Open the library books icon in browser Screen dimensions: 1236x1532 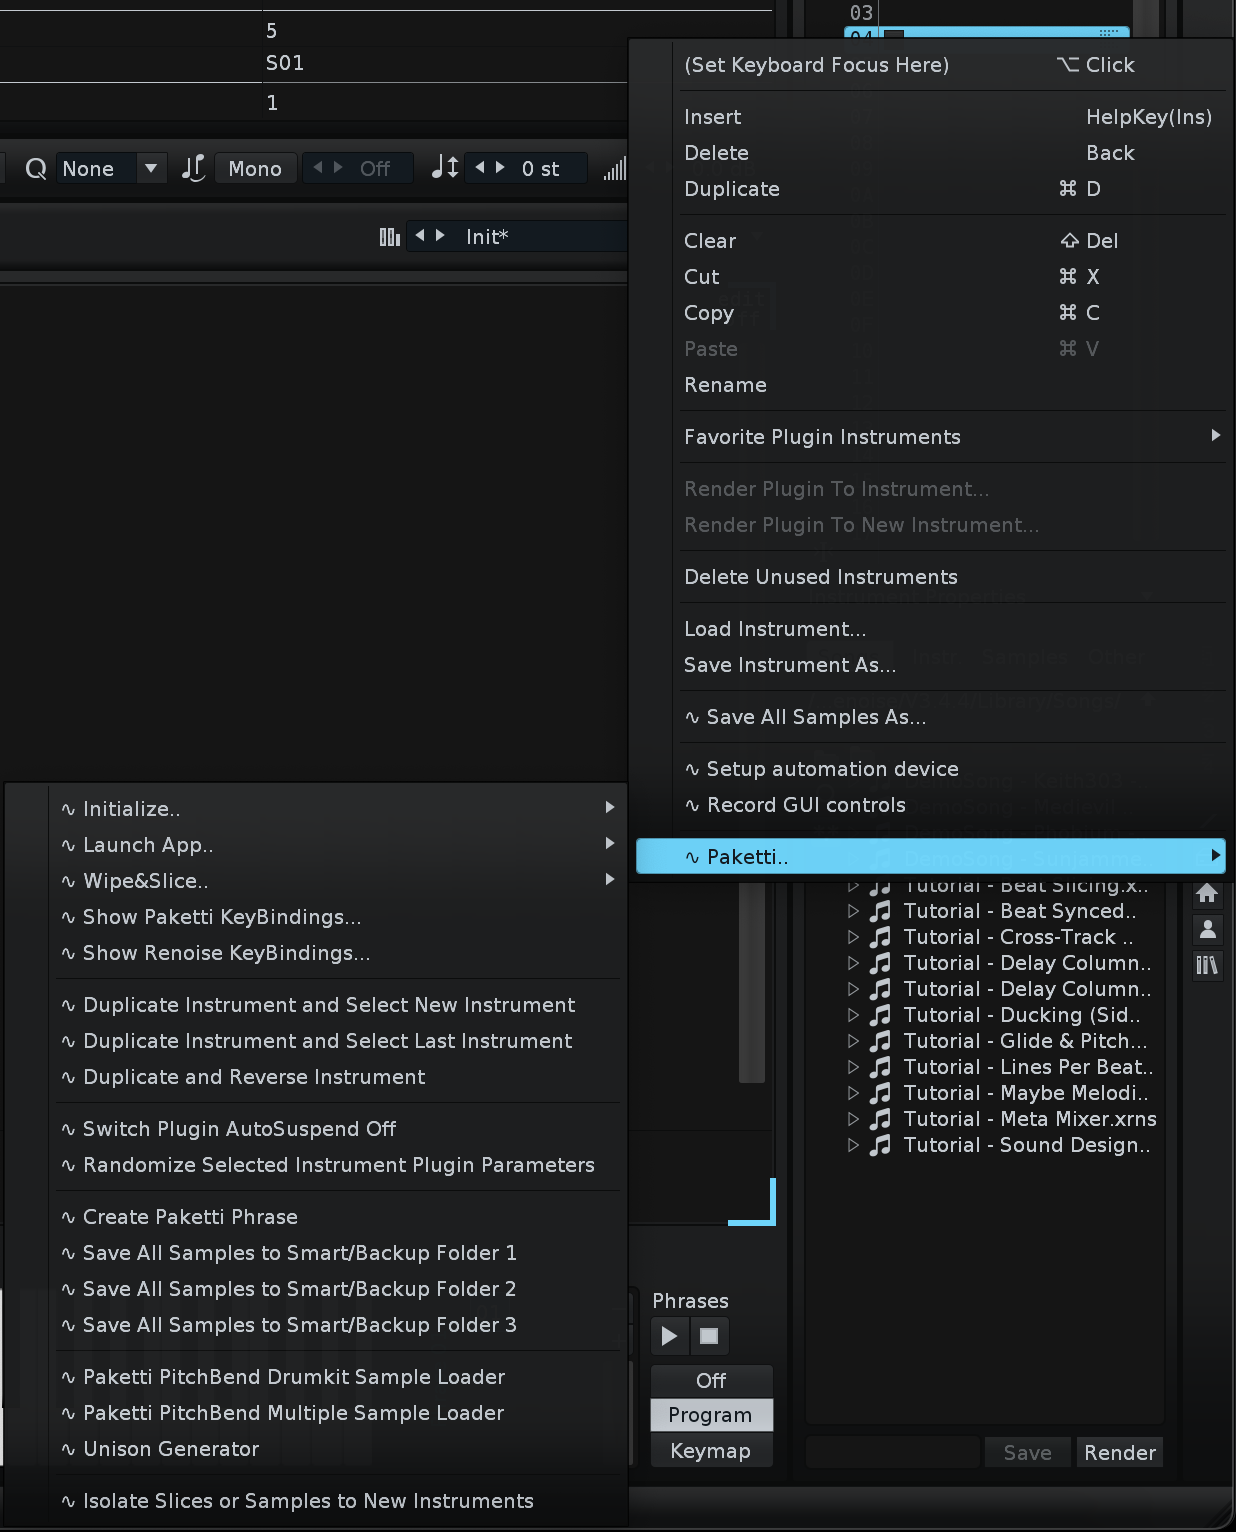click(x=1207, y=965)
